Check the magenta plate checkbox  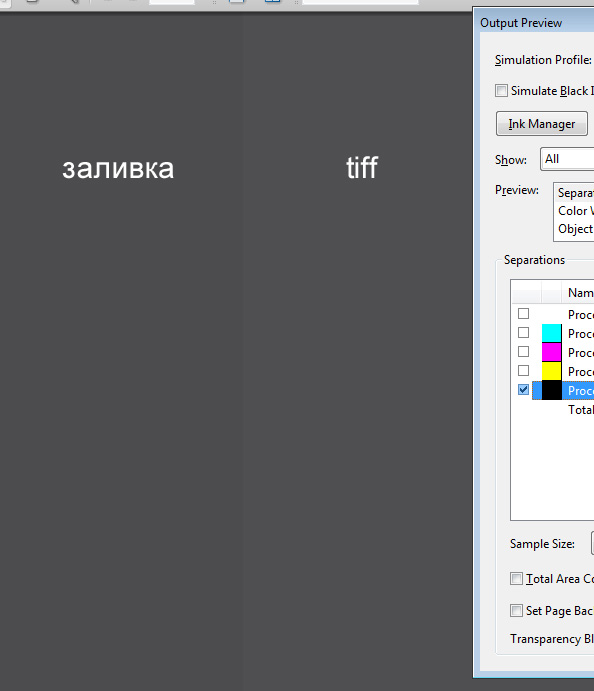pyautogui.click(x=523, y=351)
